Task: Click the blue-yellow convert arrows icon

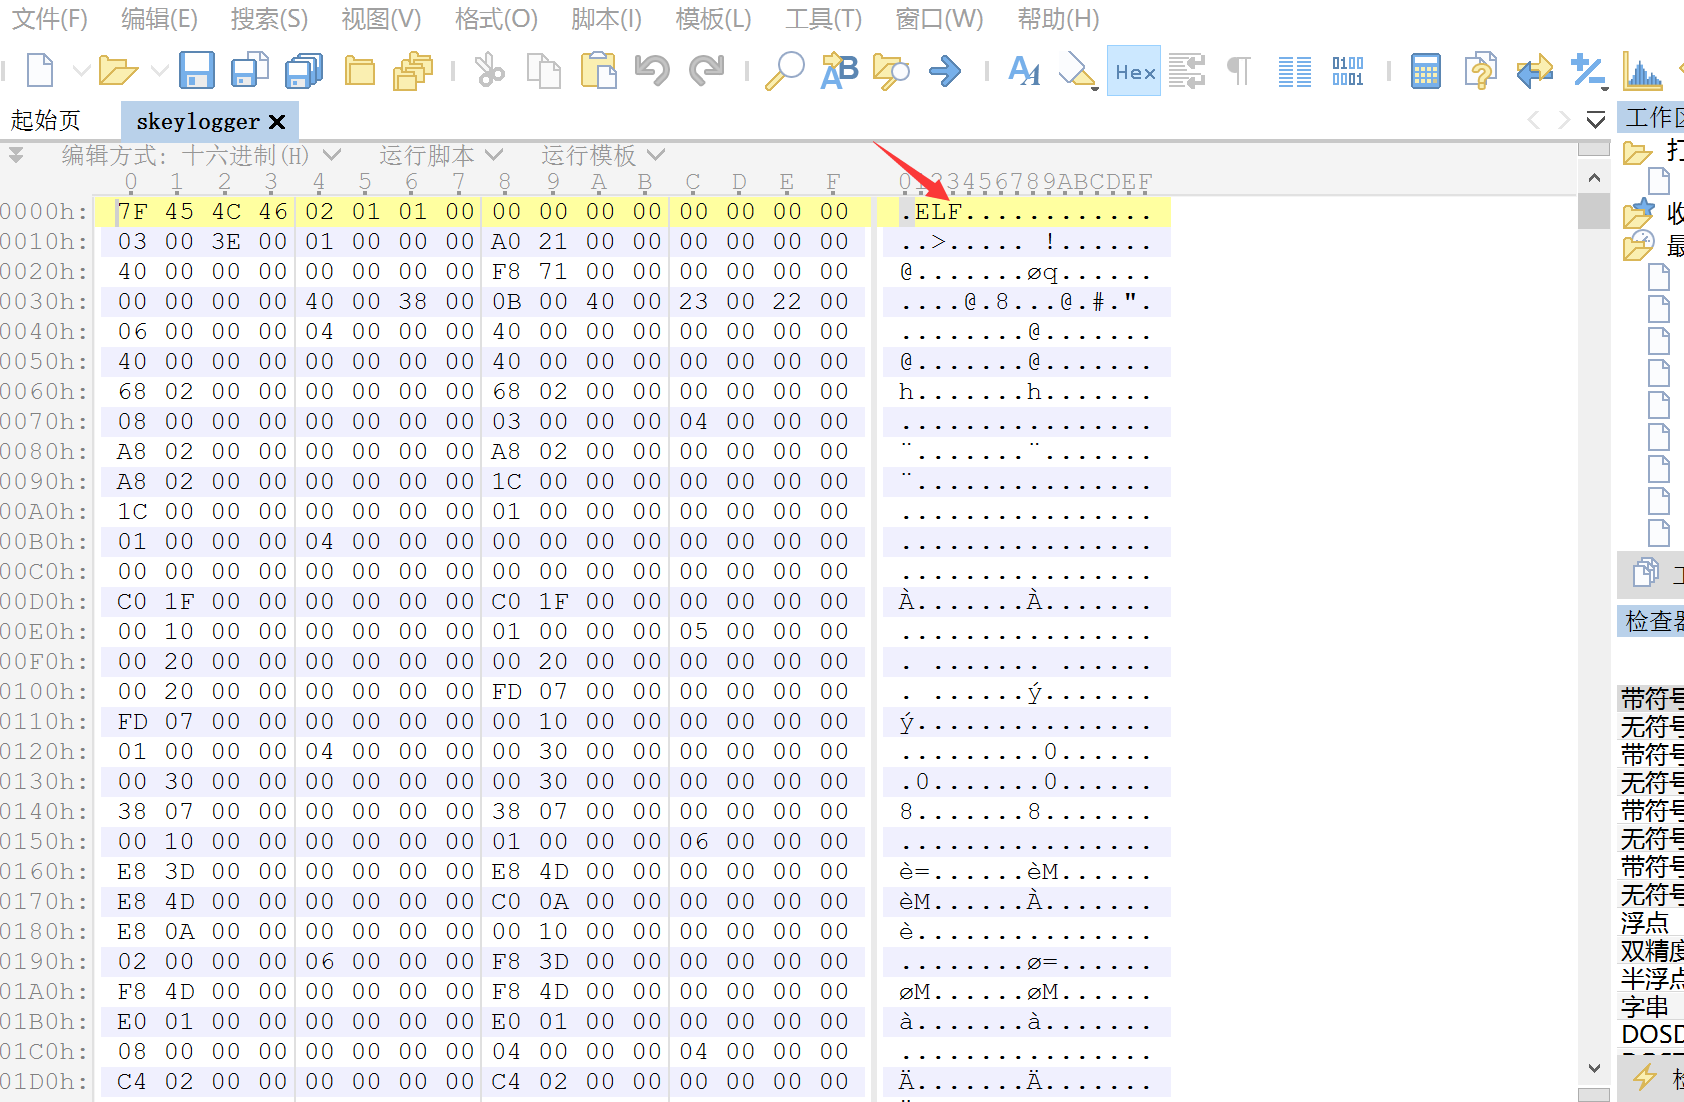Action: pyautogui.click(x=1534, y=71)
